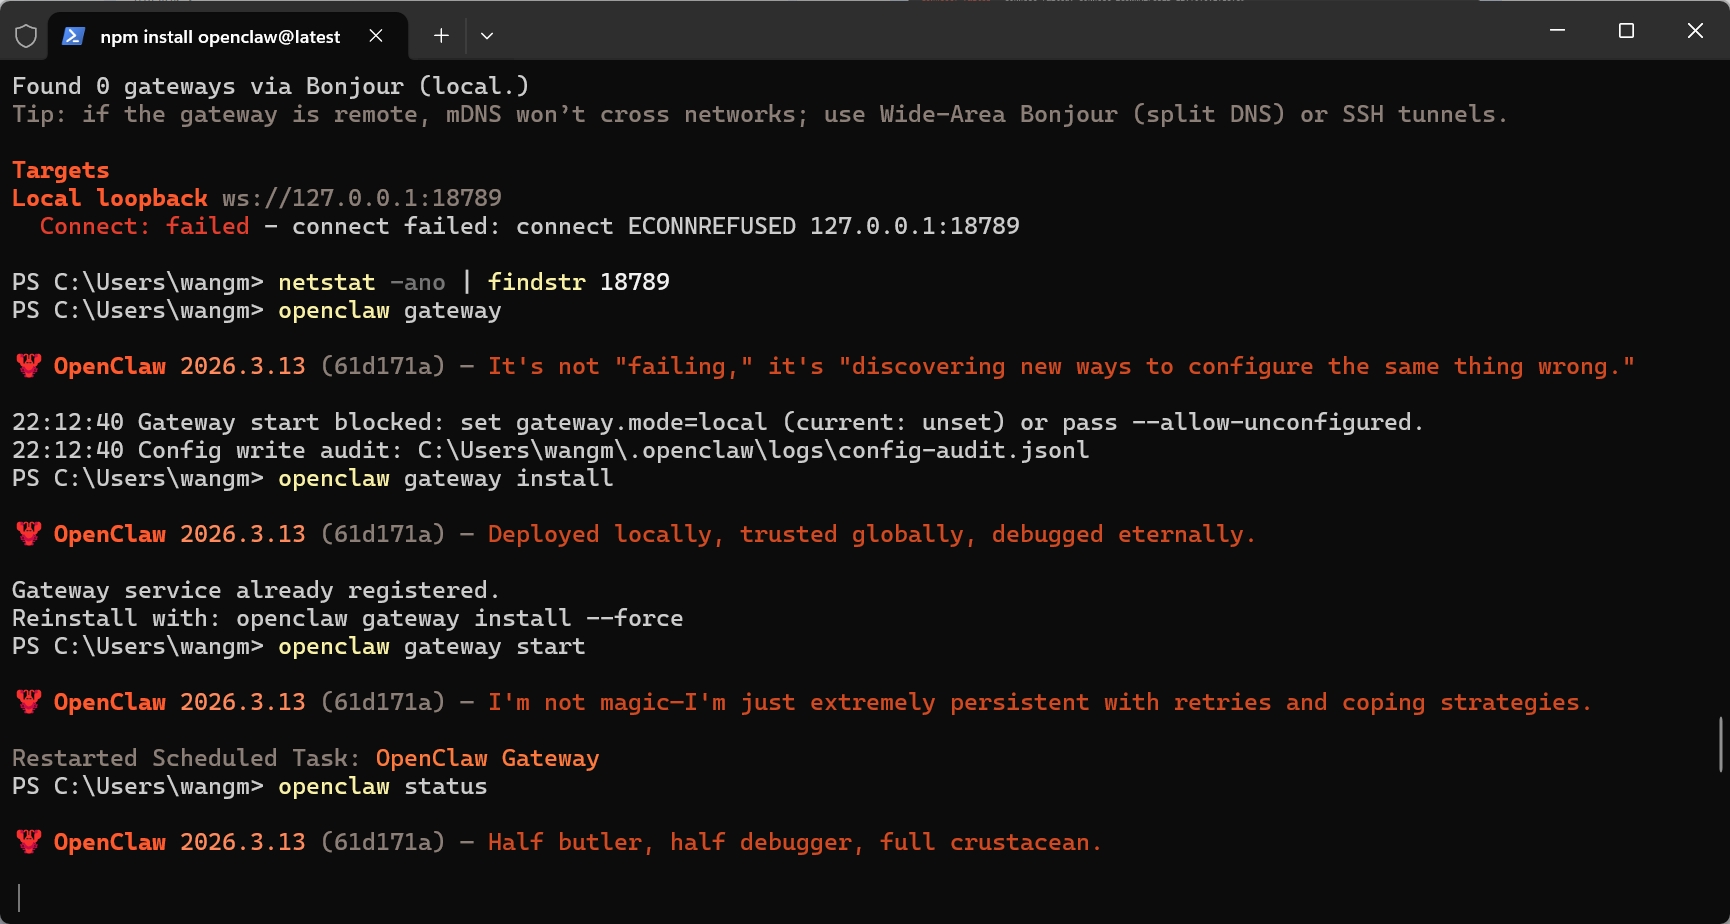Open a new terminal tab
Screen dimensions: 1730x924
click(441, 36)
